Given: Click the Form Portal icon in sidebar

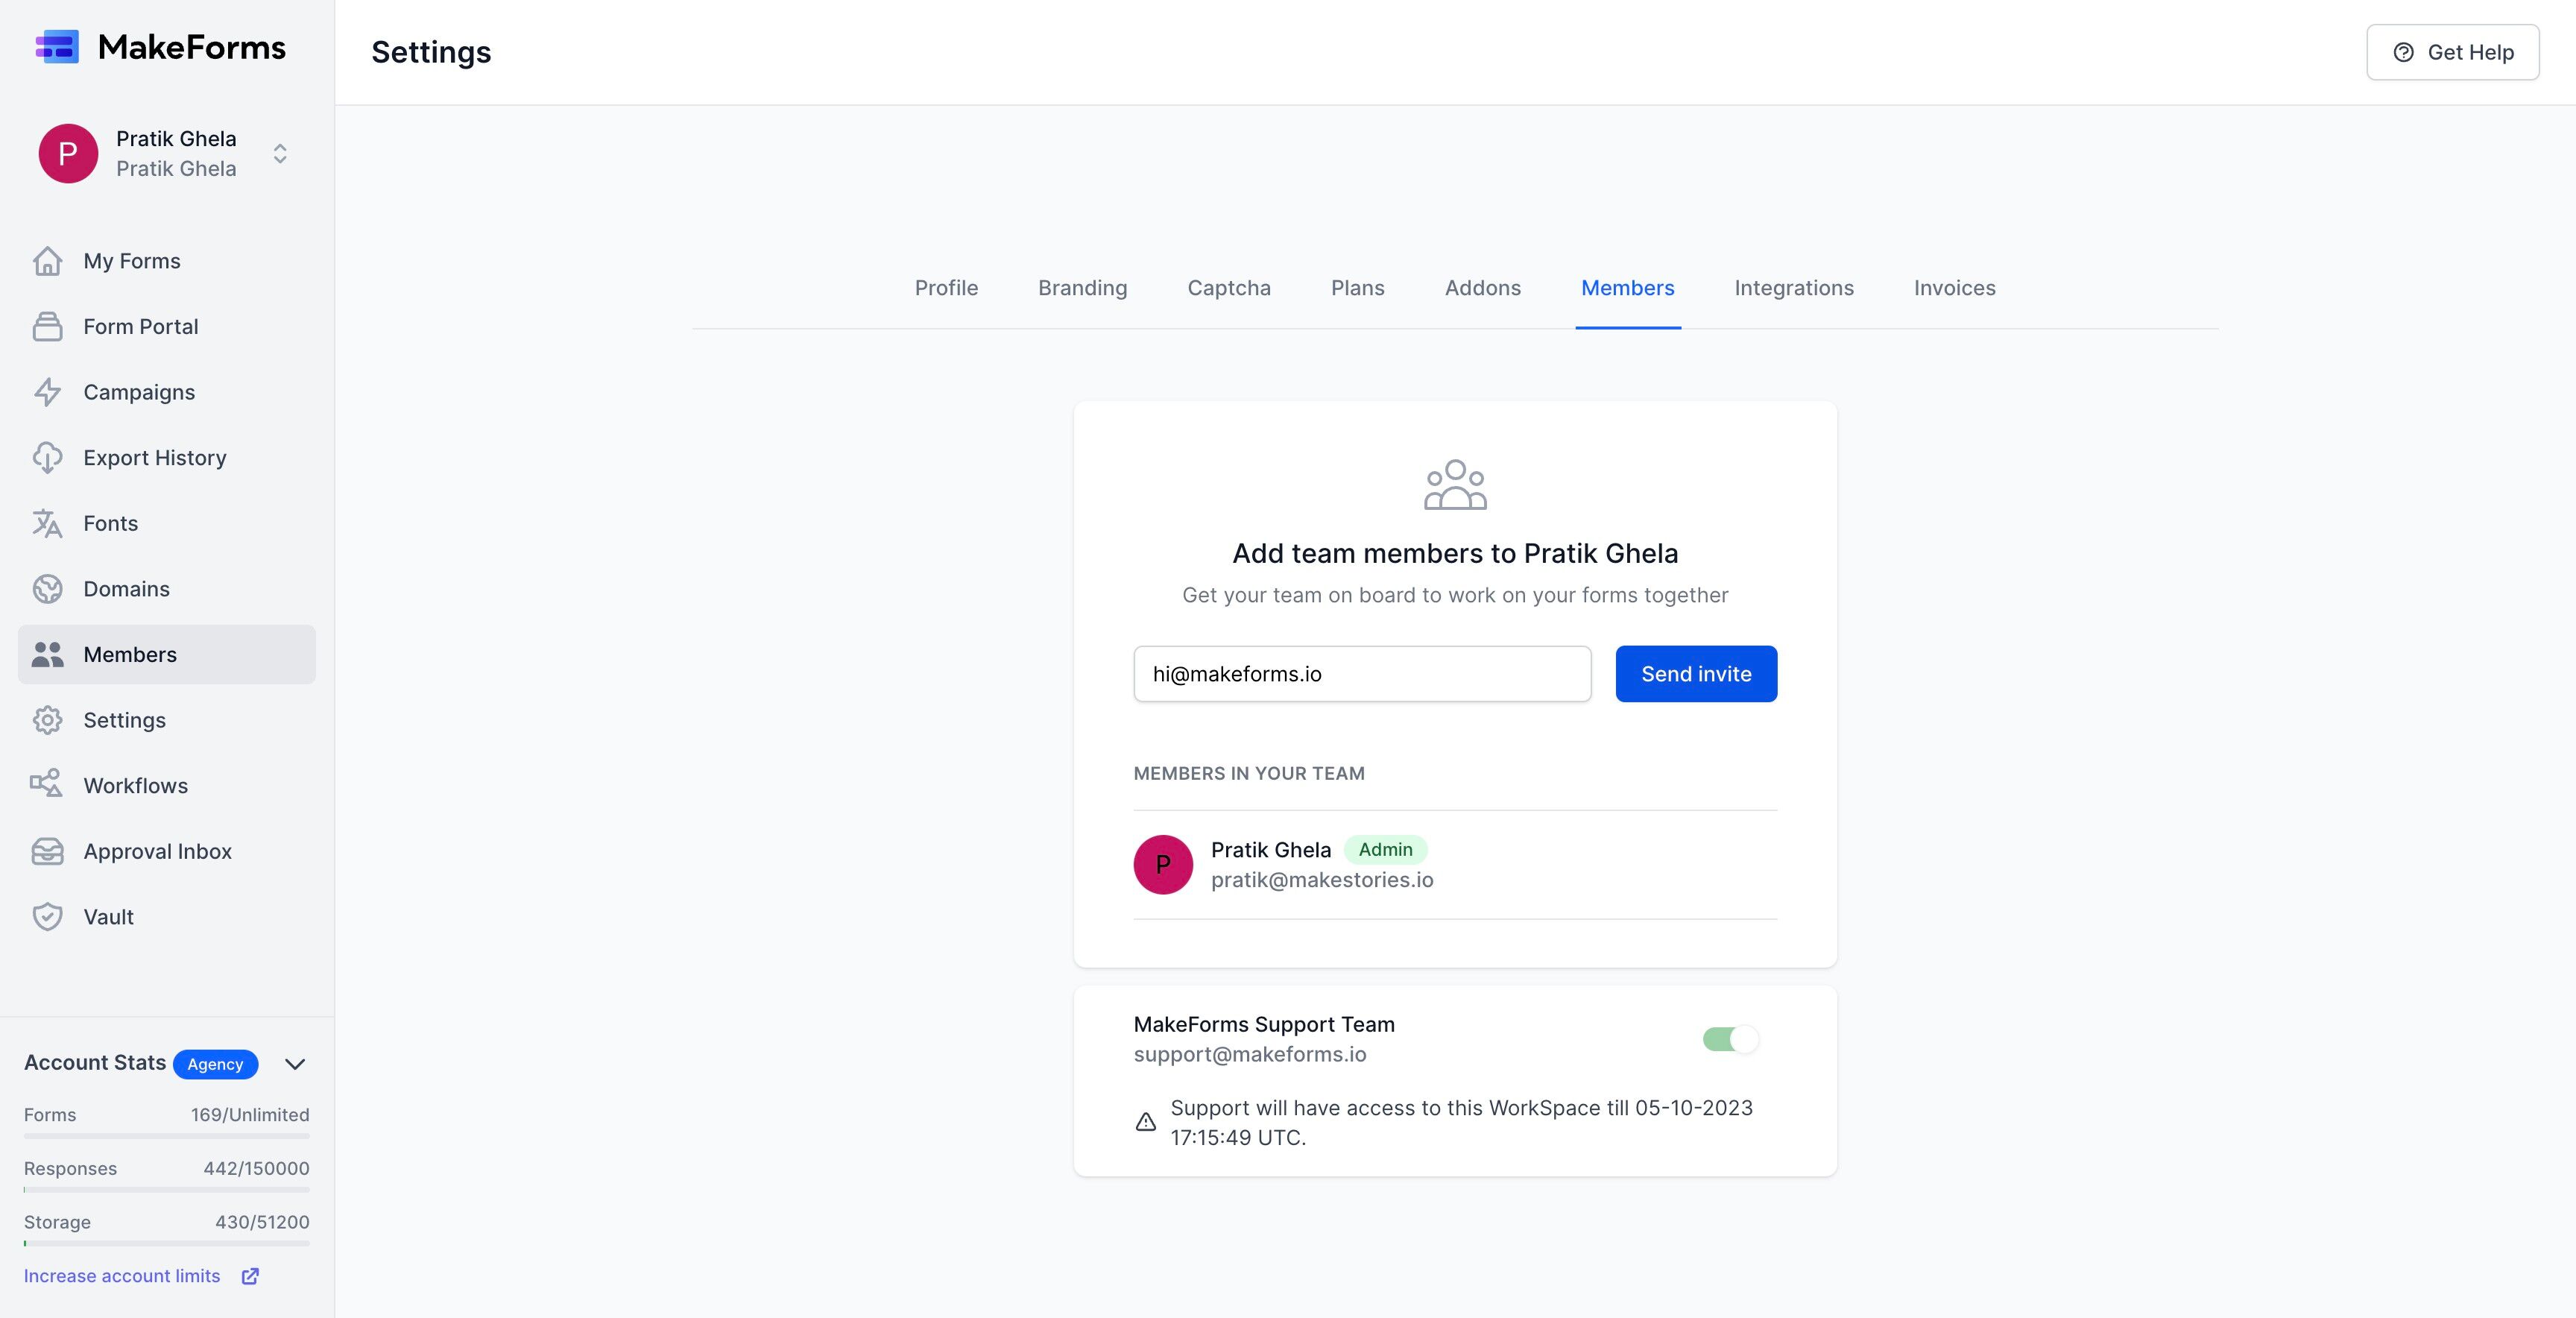Looking at the screenshot, I should (47, 327).
